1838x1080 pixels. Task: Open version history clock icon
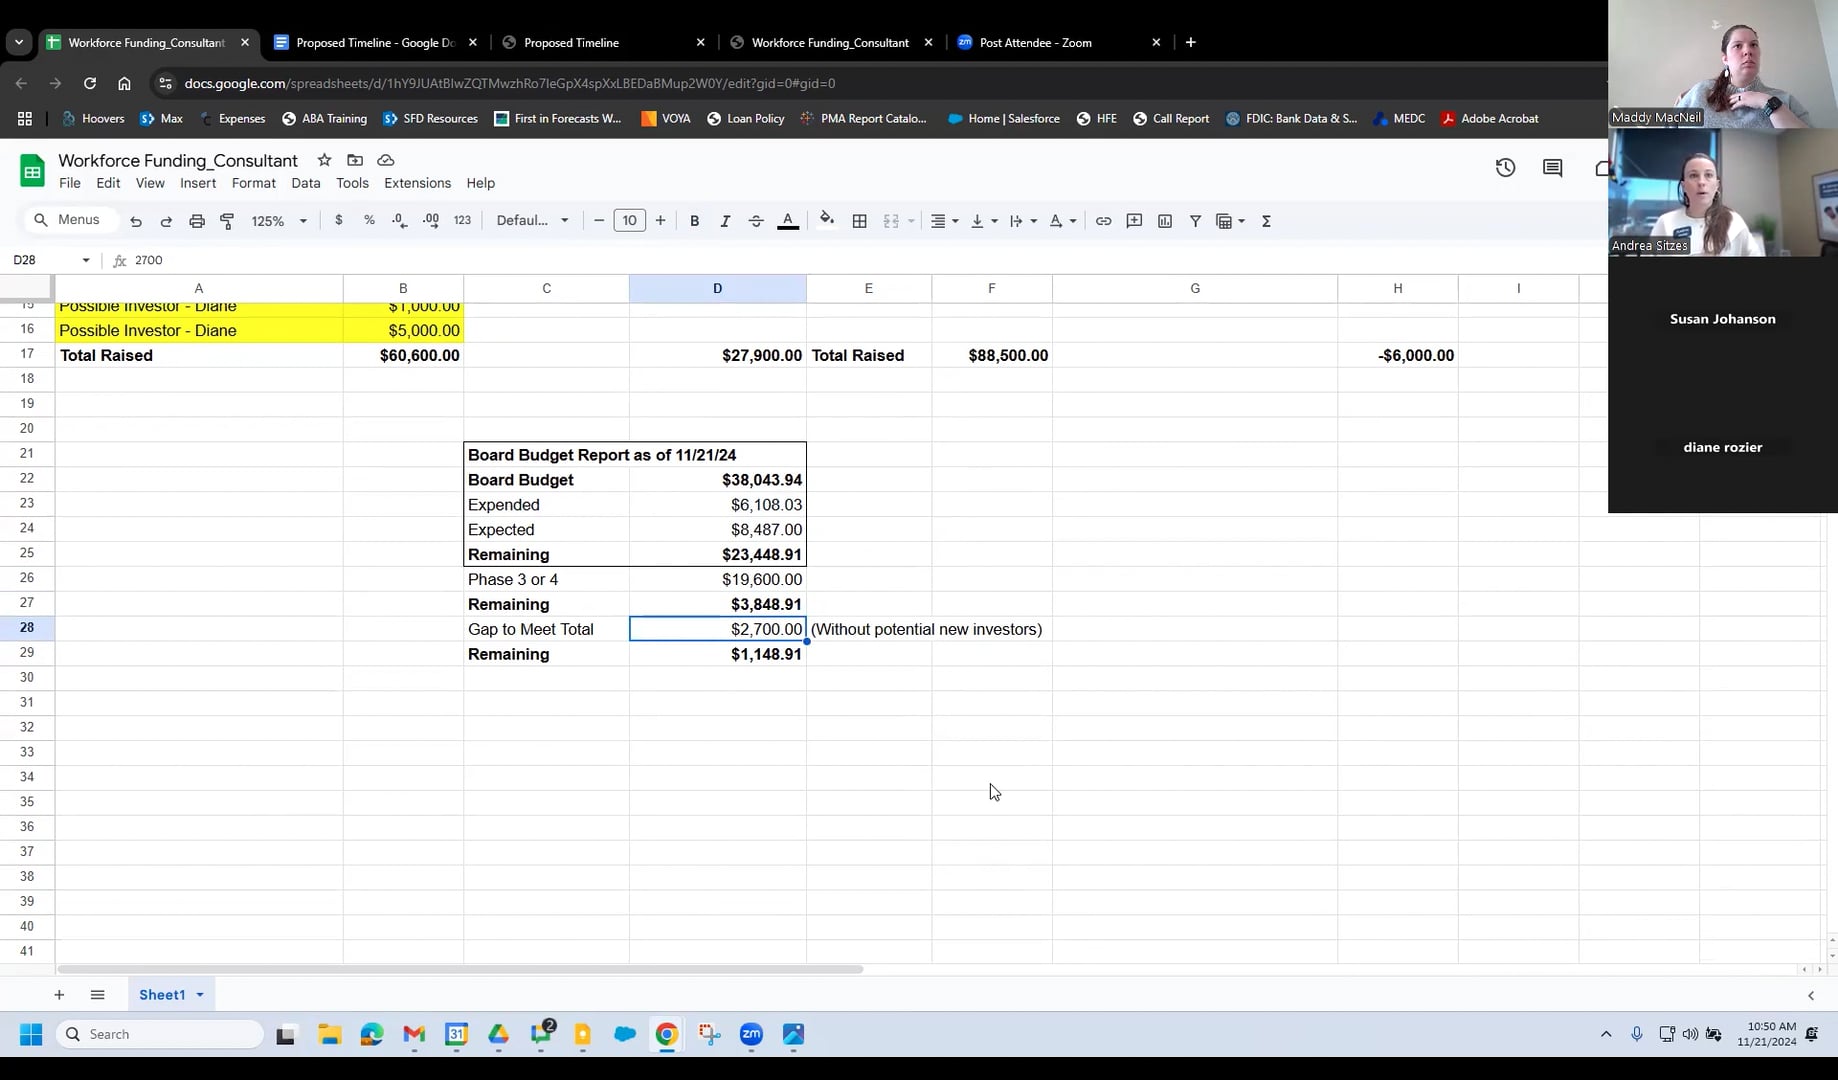[1505, 168]
